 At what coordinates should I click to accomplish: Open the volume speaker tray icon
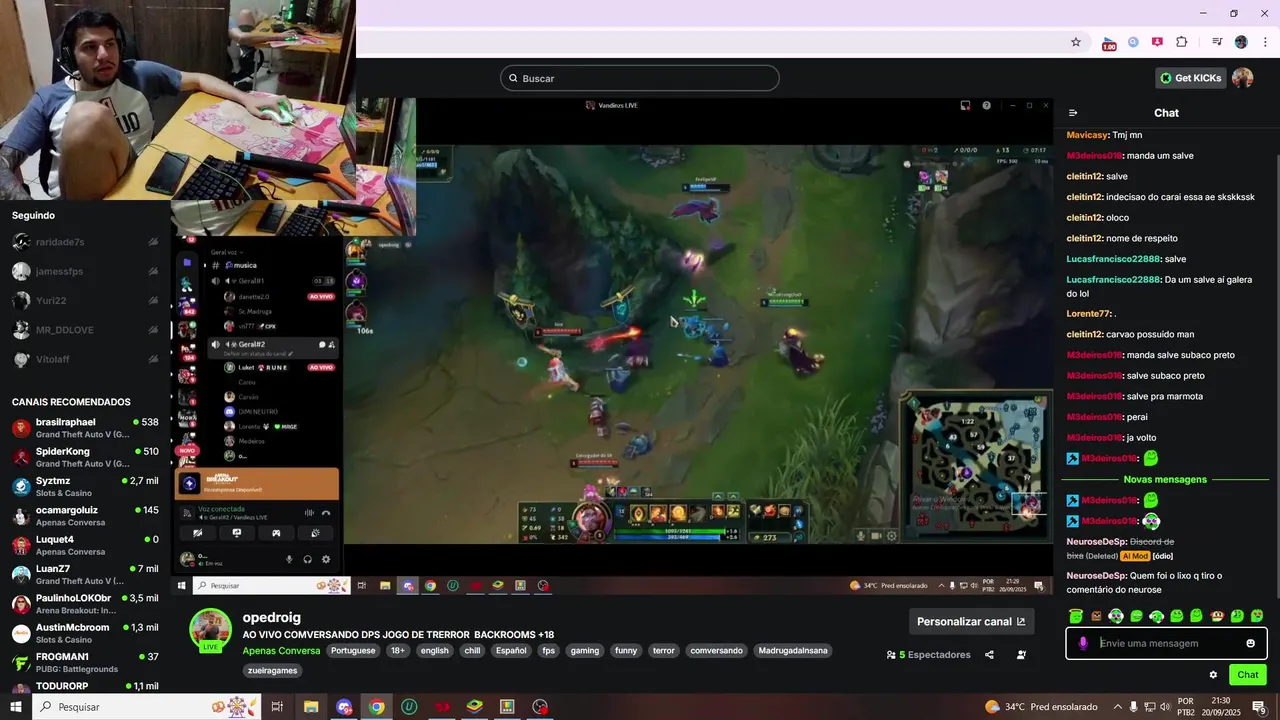click(1164, 707)
